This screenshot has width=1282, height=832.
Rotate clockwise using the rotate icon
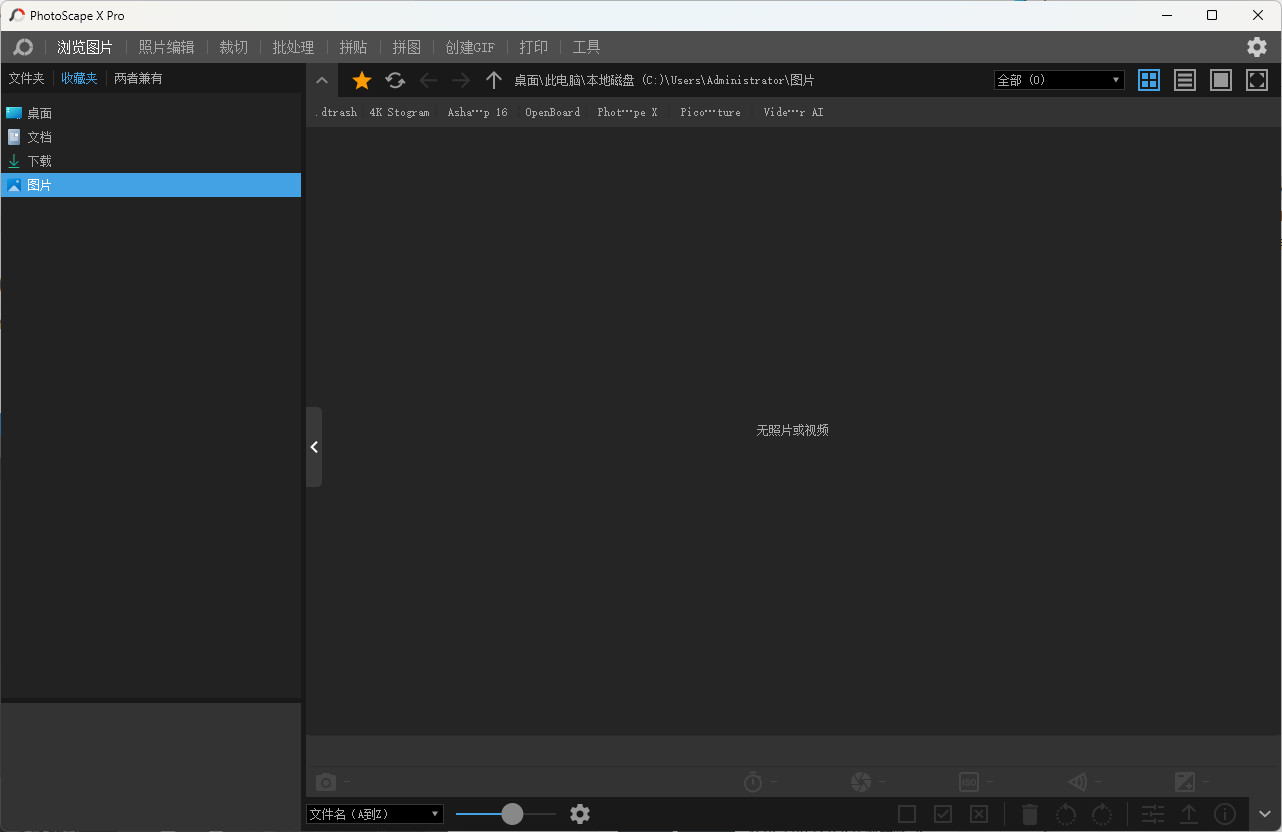(1102, 814)
